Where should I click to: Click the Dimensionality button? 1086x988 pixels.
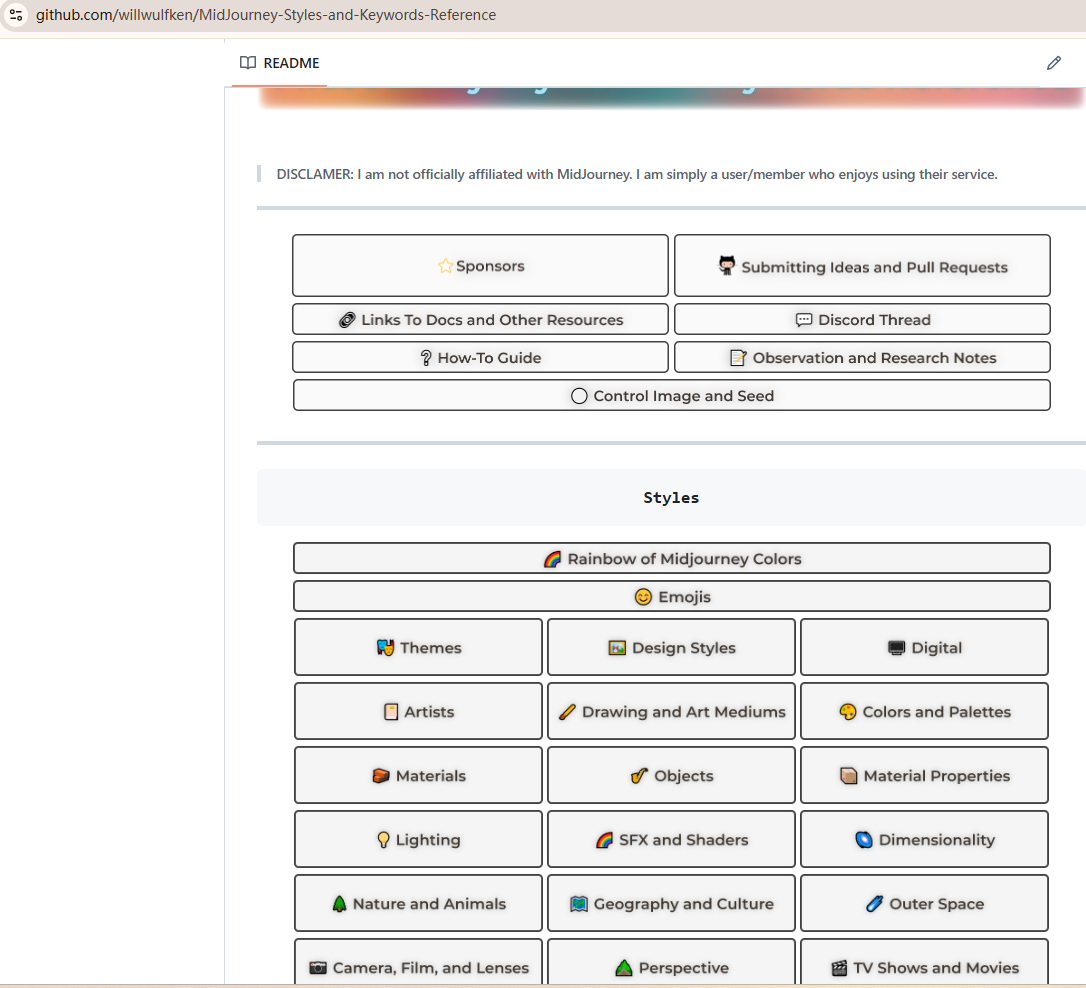925,839
